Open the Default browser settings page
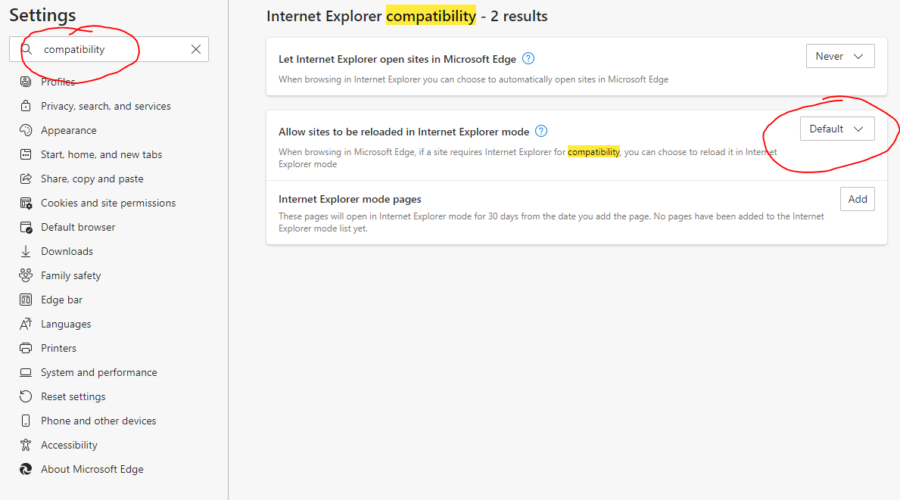Screen dimensions: 900x500 78,227
